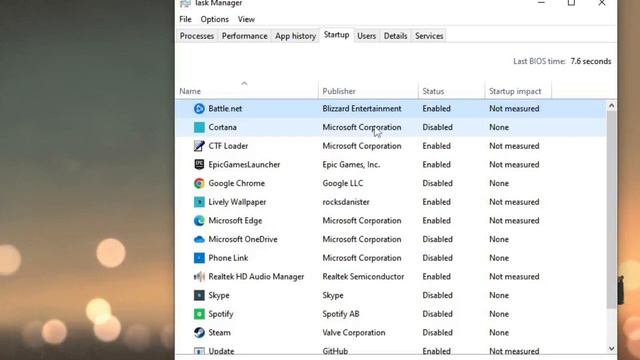Click the None impact for Skype
640x360 pixels.
(x=499, y=295)
